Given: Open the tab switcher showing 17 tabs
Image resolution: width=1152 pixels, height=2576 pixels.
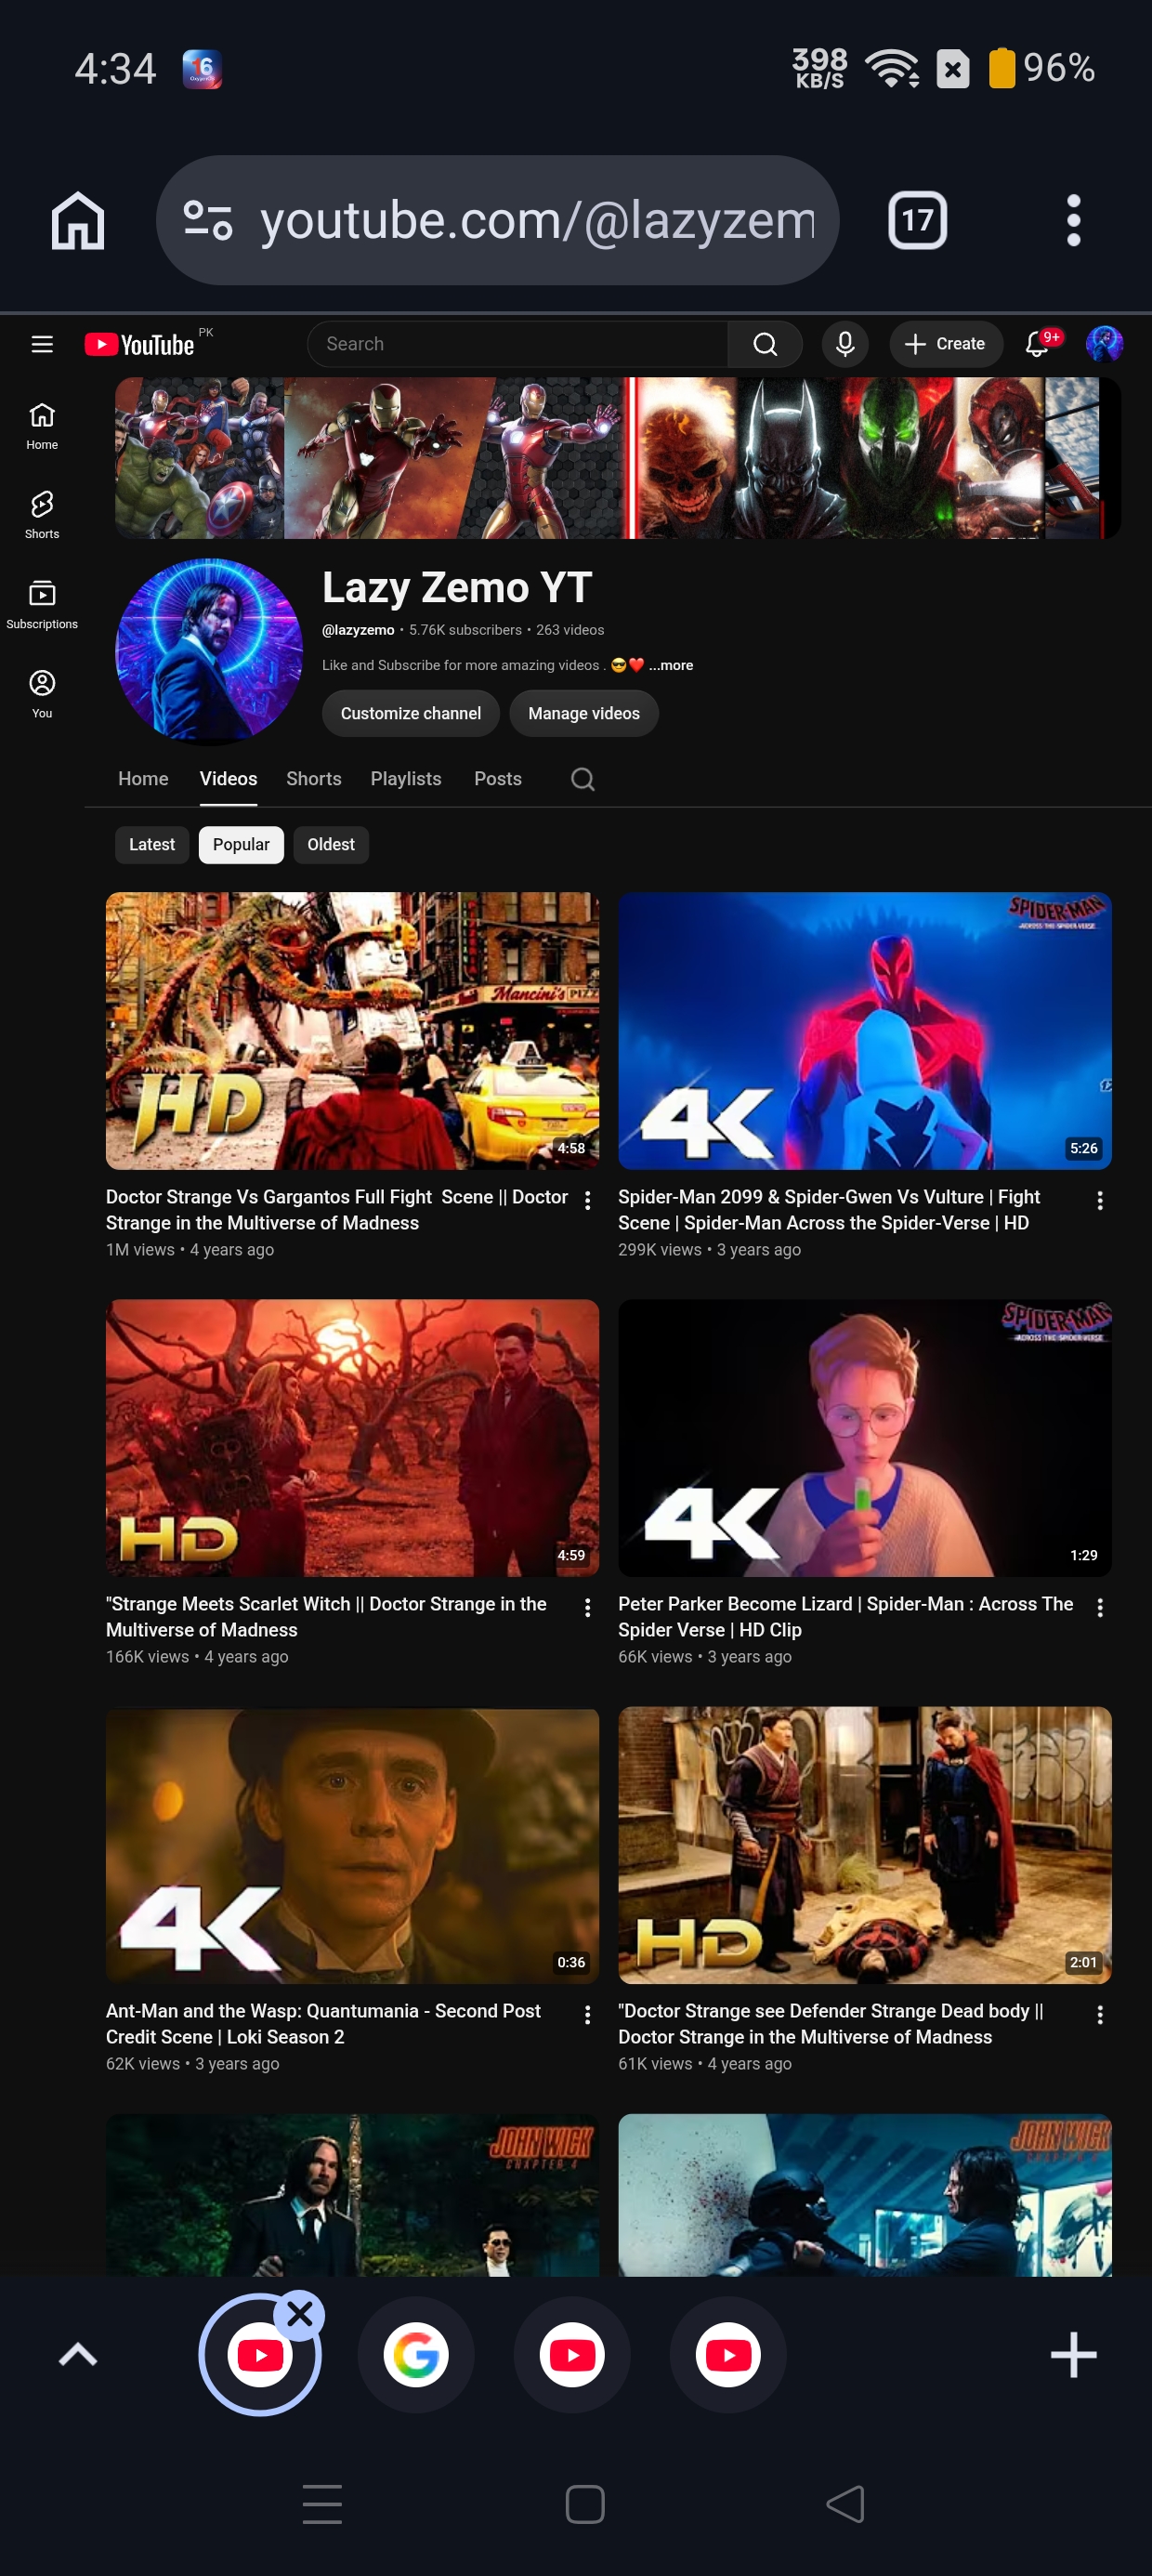Looking at the screenshot, I should click(917, 220).
